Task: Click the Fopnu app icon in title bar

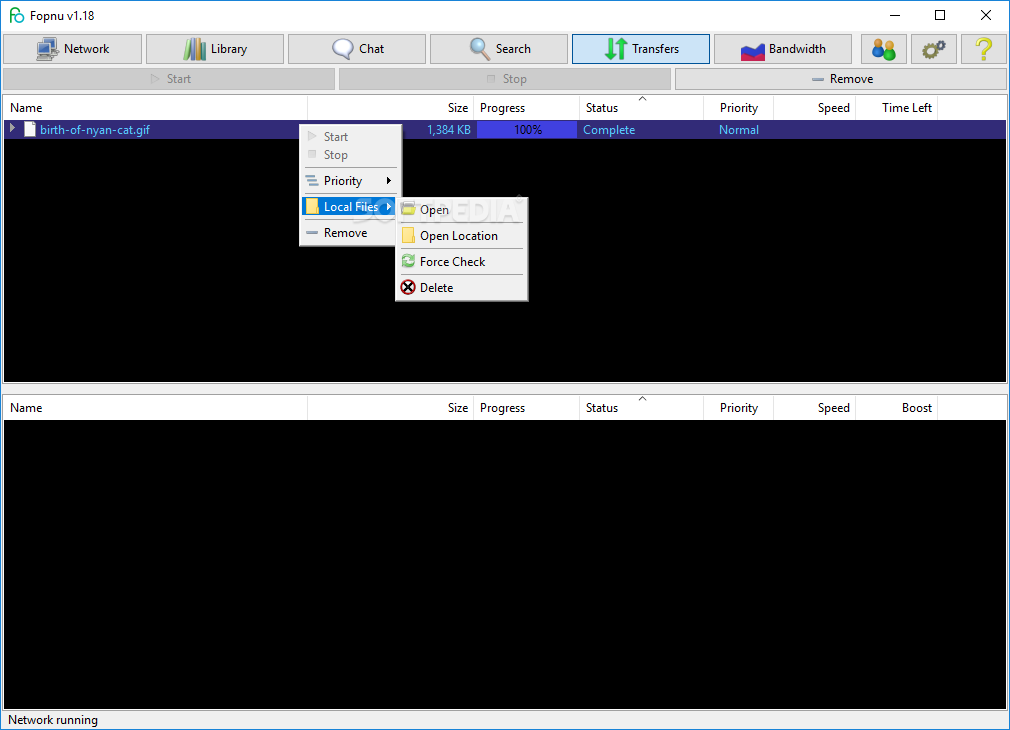Action: click(16, 15)
